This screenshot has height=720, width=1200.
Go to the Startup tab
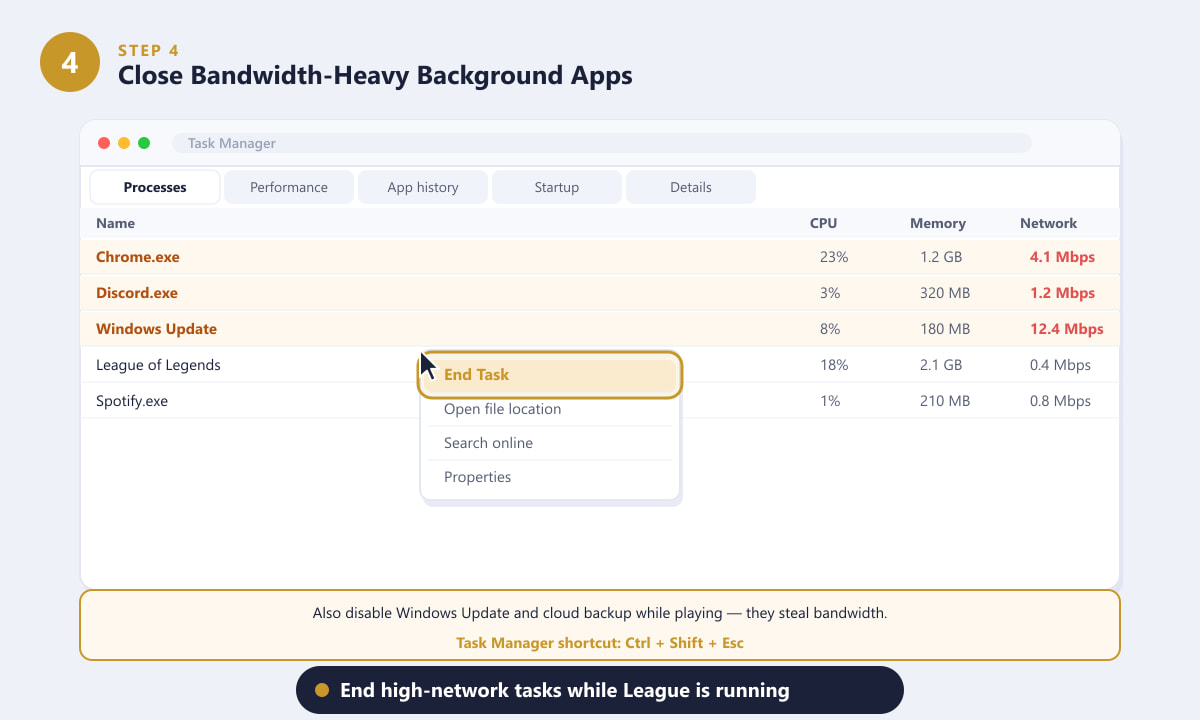tap(557, 187)
